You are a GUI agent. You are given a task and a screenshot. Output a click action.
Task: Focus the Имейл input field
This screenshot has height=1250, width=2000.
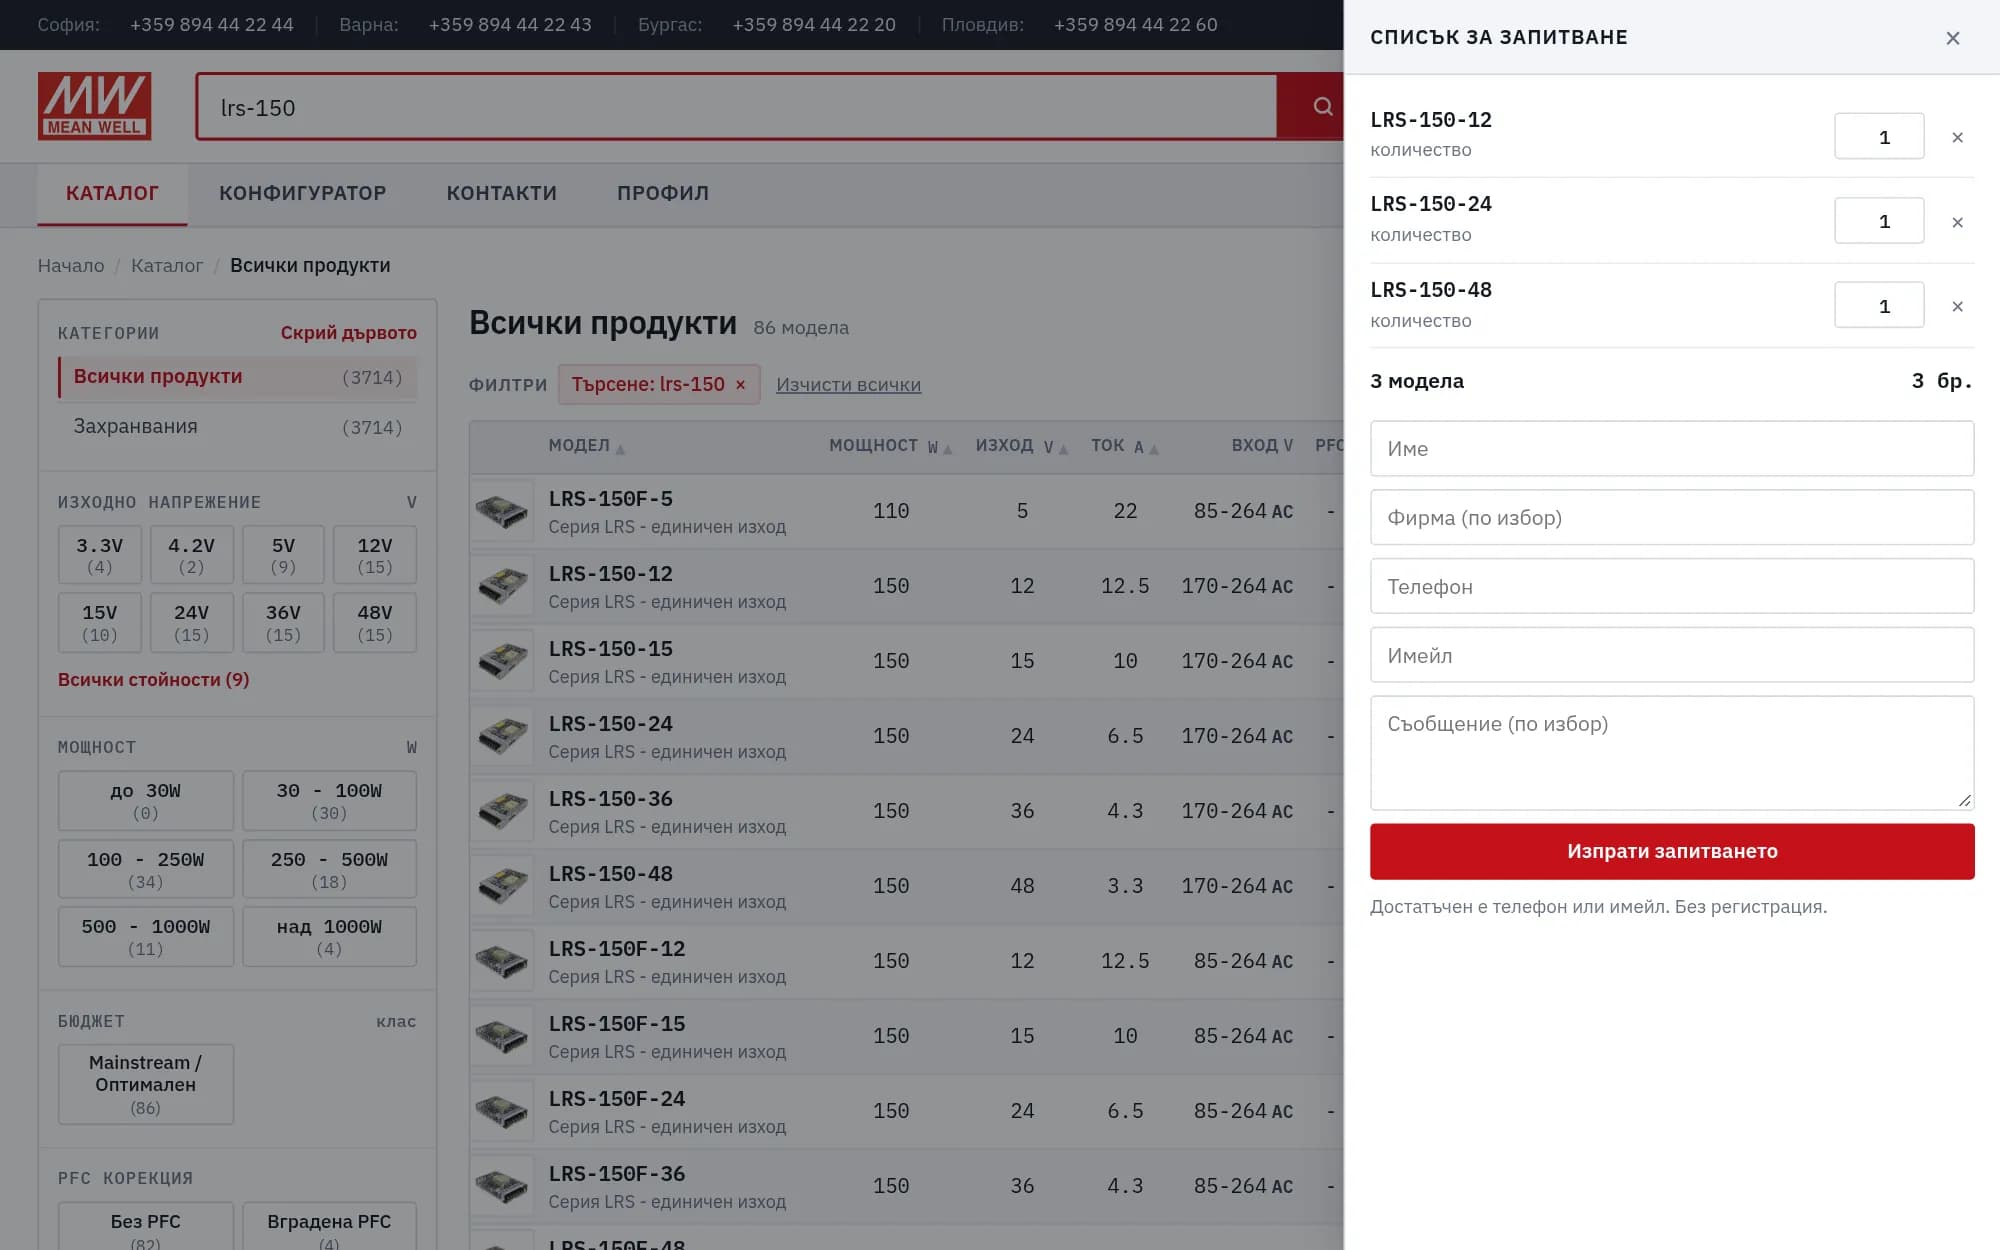1672,655
